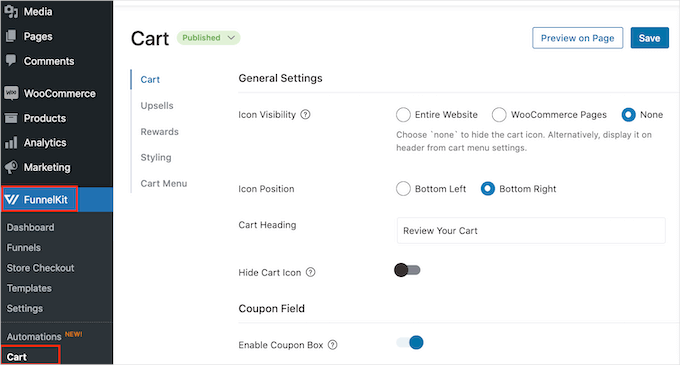Viewport: 680px width, 365px height.
Task: Click the Marketing megaphone icon
Action: 11,167
